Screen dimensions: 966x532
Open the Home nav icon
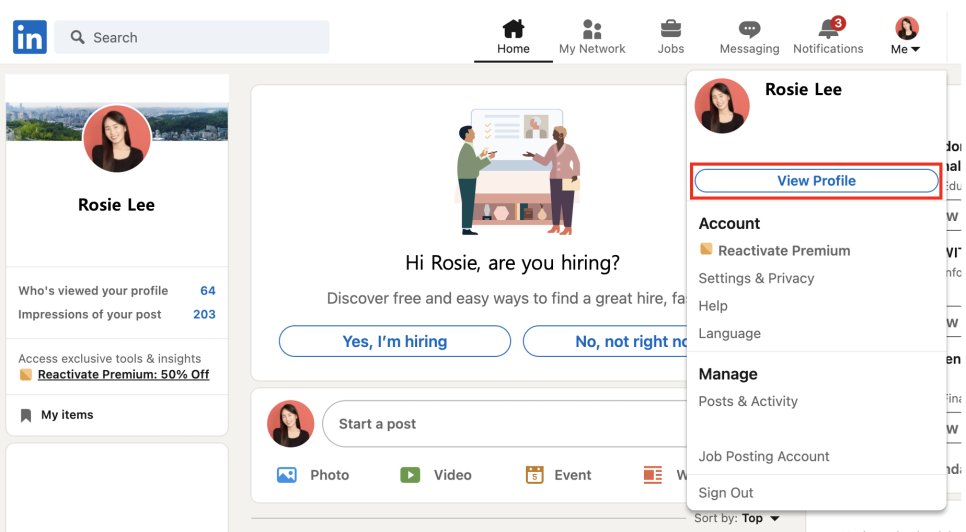click(x=513, y=28)
